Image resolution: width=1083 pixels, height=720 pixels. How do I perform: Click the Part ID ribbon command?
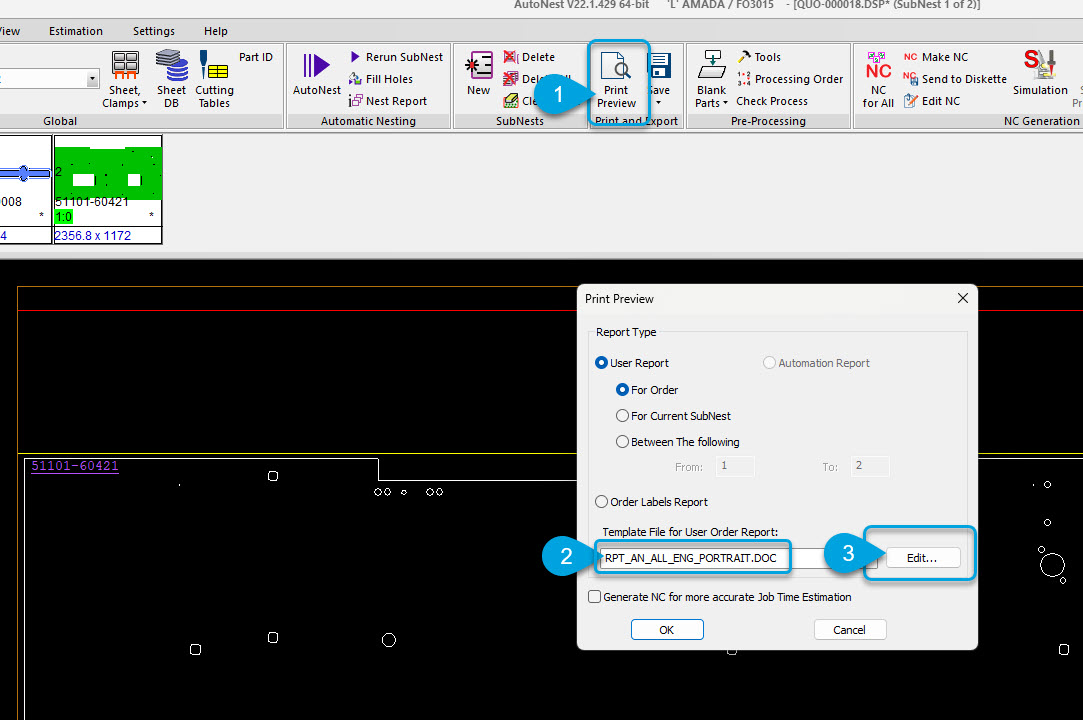coord(256,57)
